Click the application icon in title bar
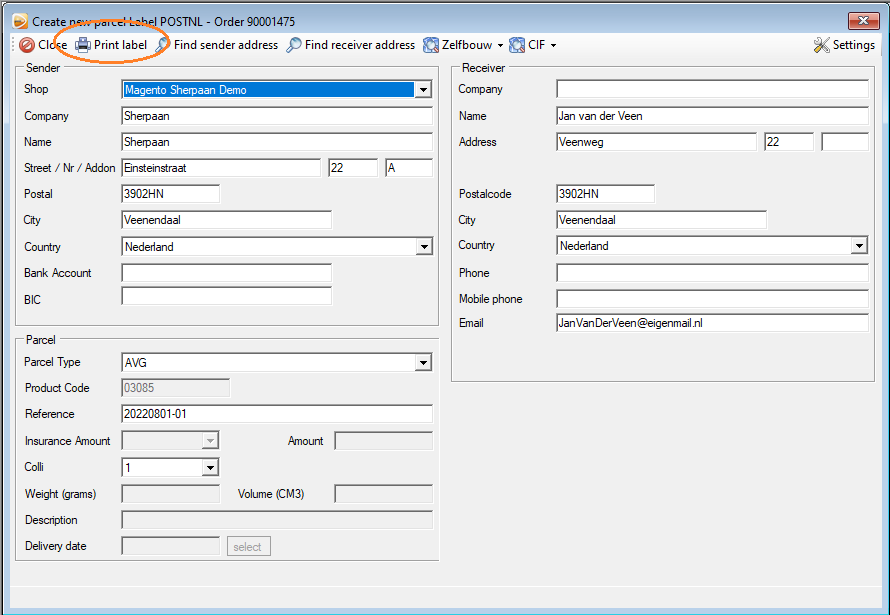Viewport: 890px width, 615px height. coord(20,21)
